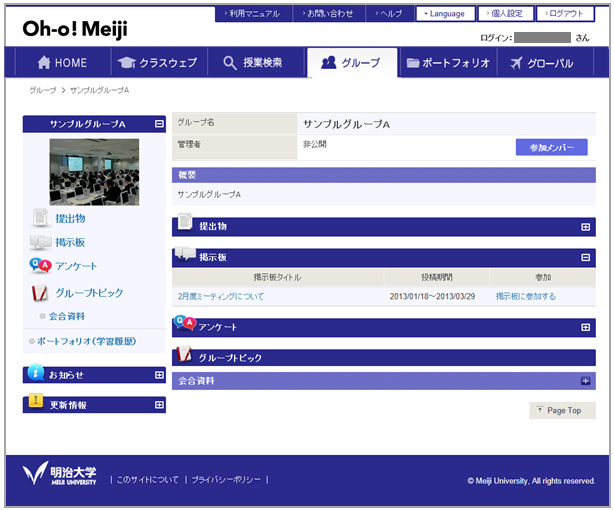The width and height of the screenshot is (614, 510).
Task: Open 掲示板 link in sidebar
Action: click(x=70, y=242)
